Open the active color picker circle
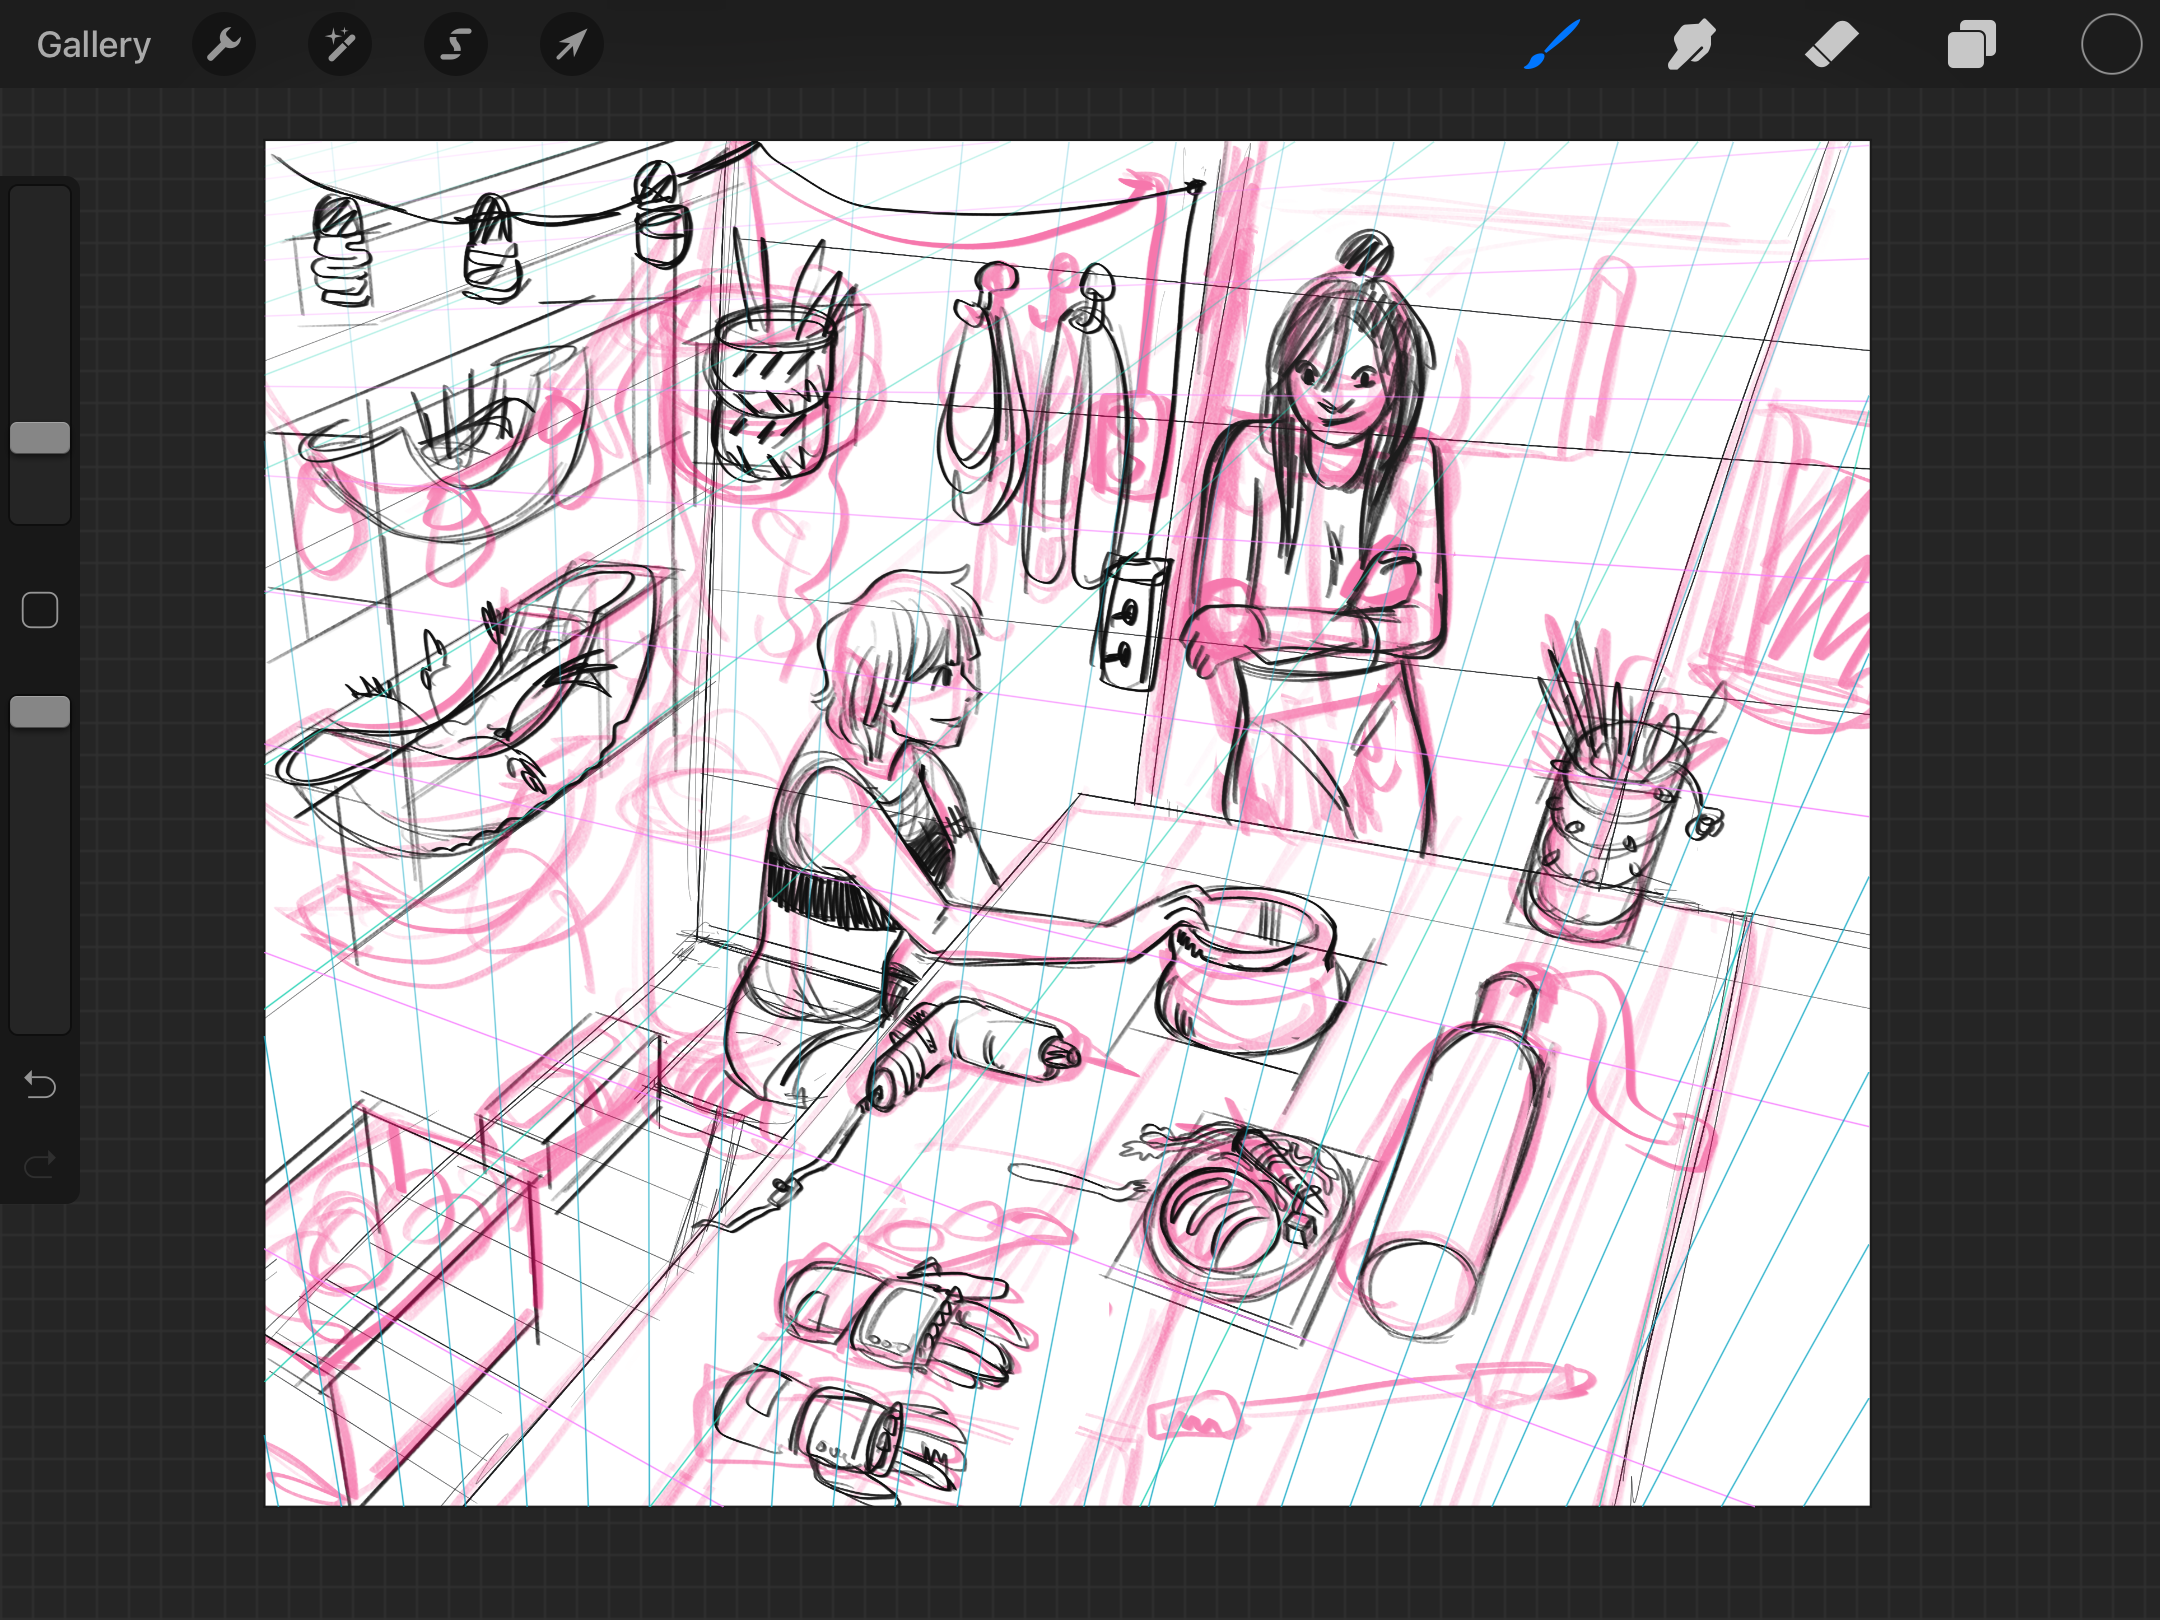2160x1620 pixels. (2112, 45)
